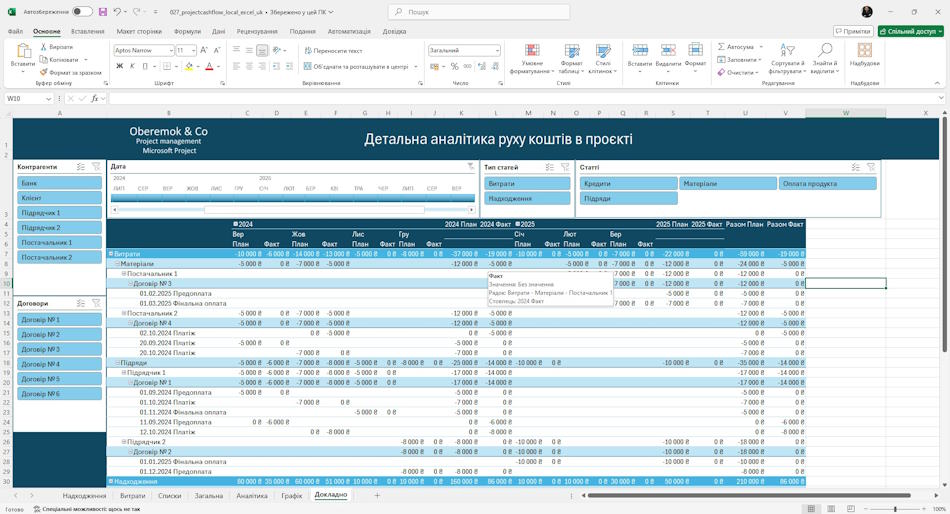The image size is (950, 514).
Task: Filter by Банк in the Контрагенти slicer
Action: click(59, 183)
